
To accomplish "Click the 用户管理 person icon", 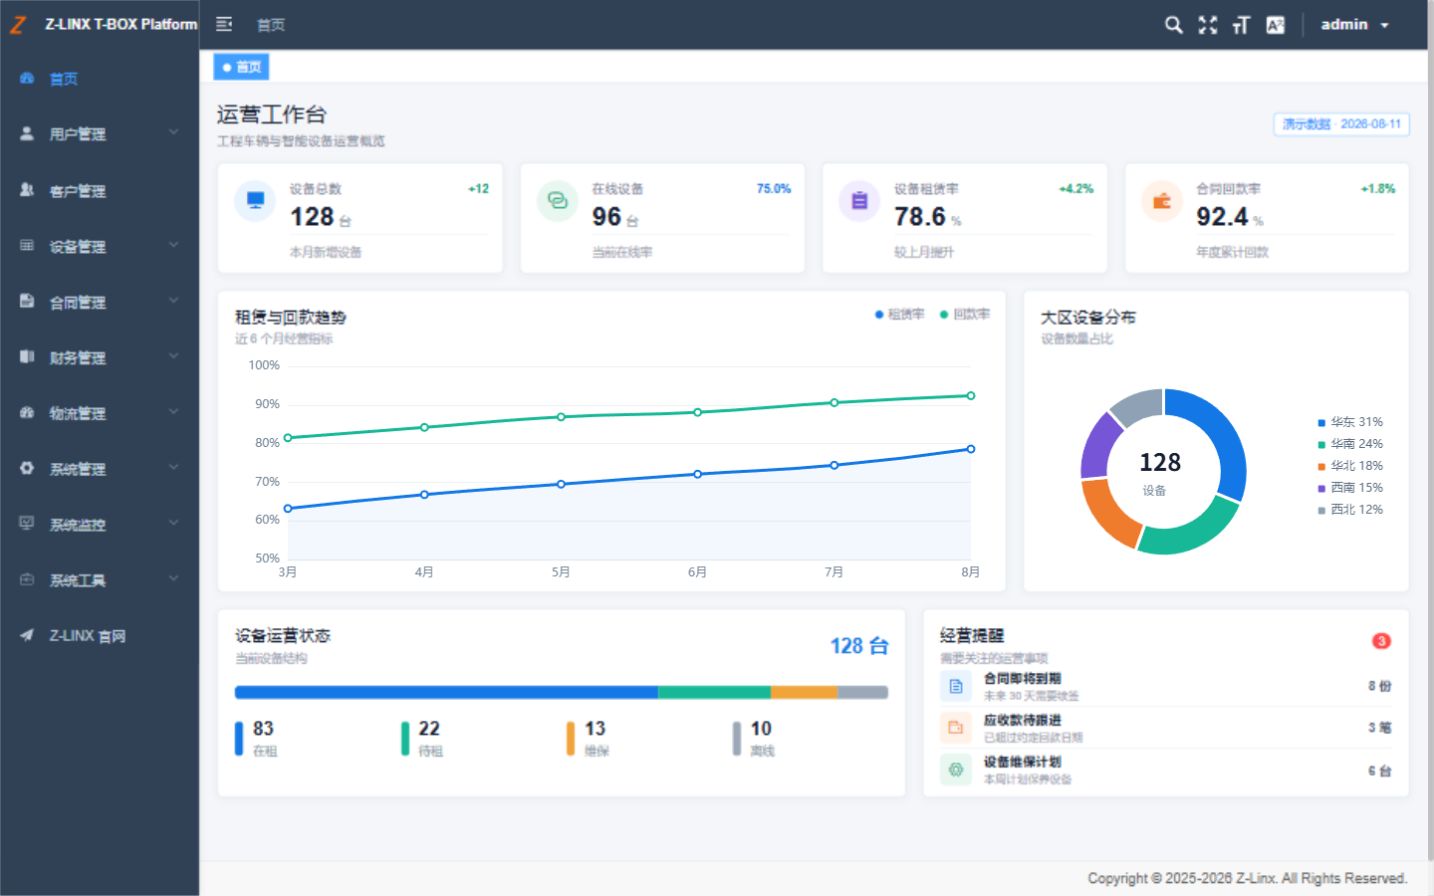I will click(27, 133).
